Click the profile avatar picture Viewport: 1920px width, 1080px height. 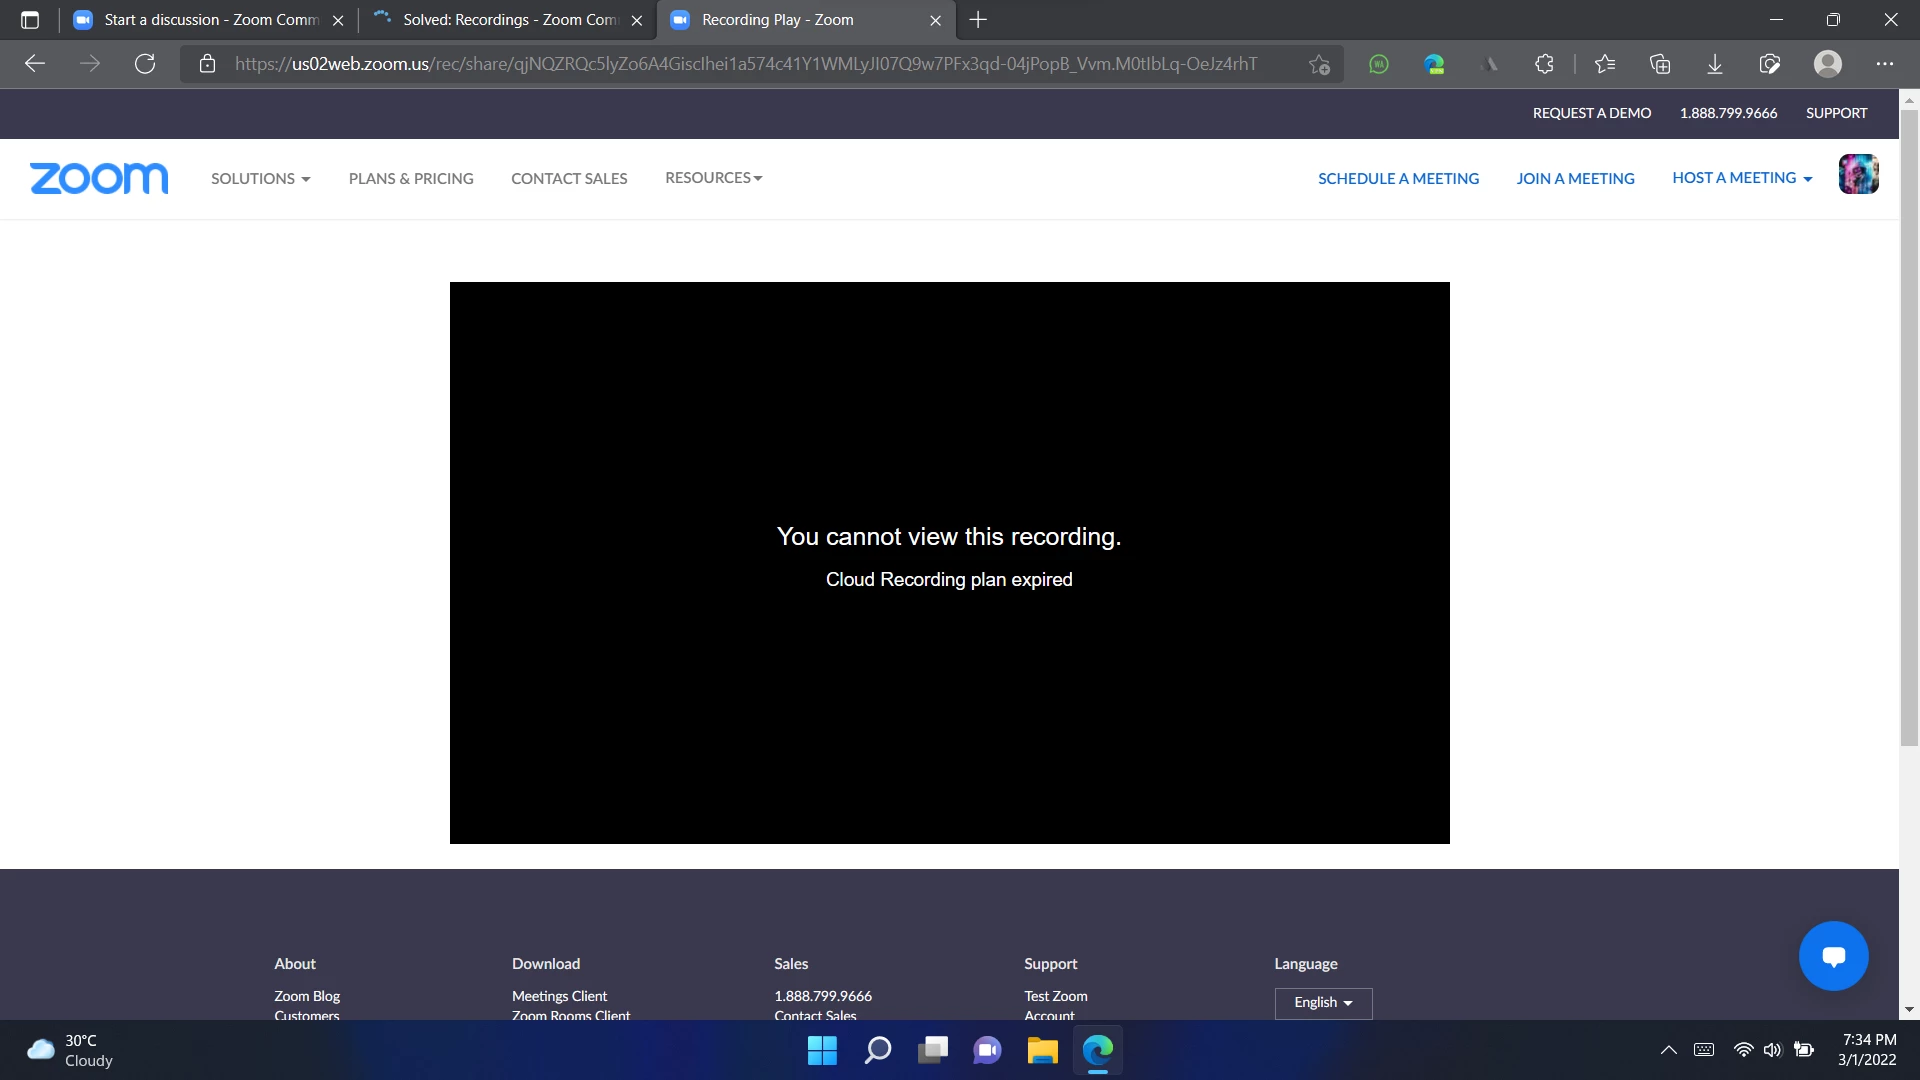1858,174
